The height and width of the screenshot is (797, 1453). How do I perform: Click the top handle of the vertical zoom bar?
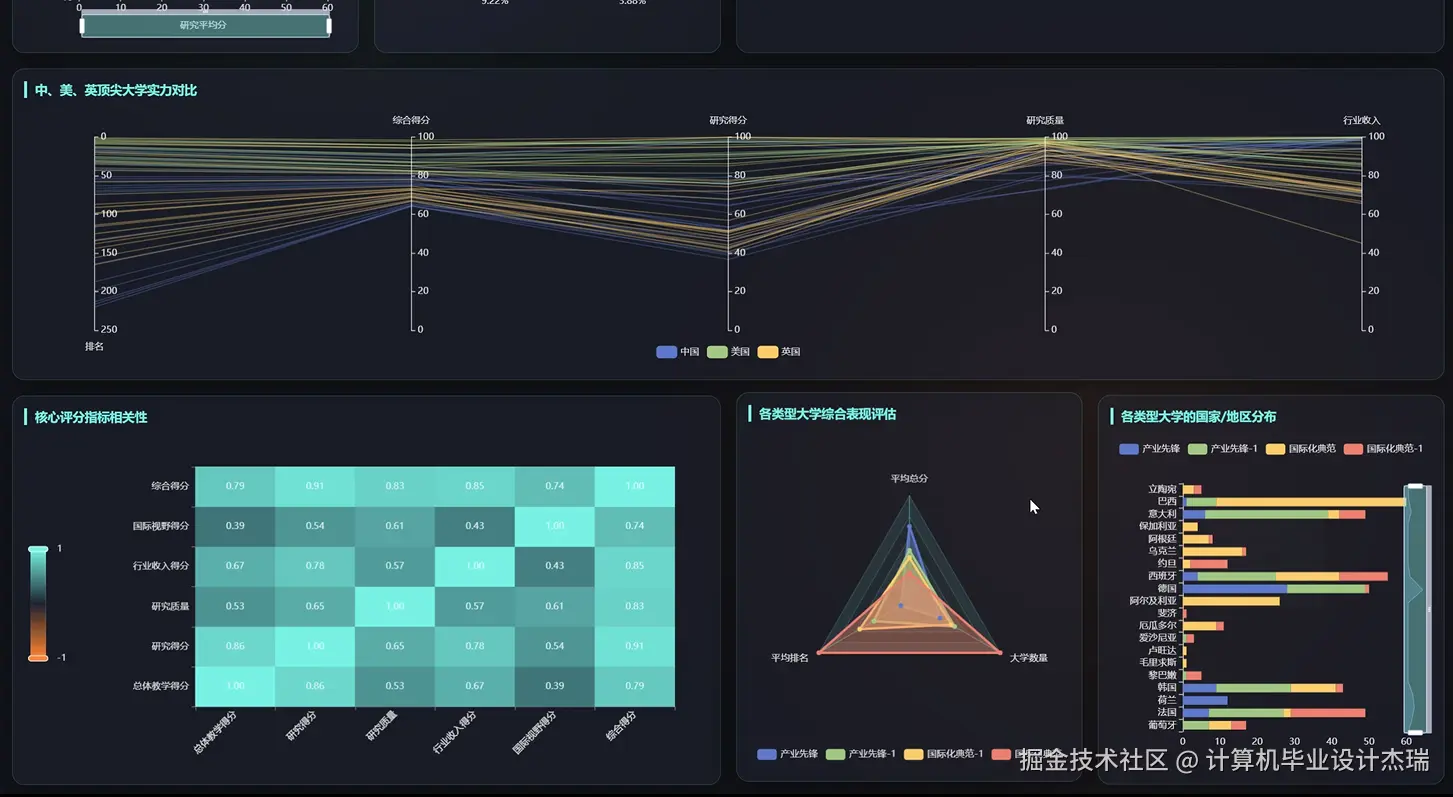(1415, 487)
